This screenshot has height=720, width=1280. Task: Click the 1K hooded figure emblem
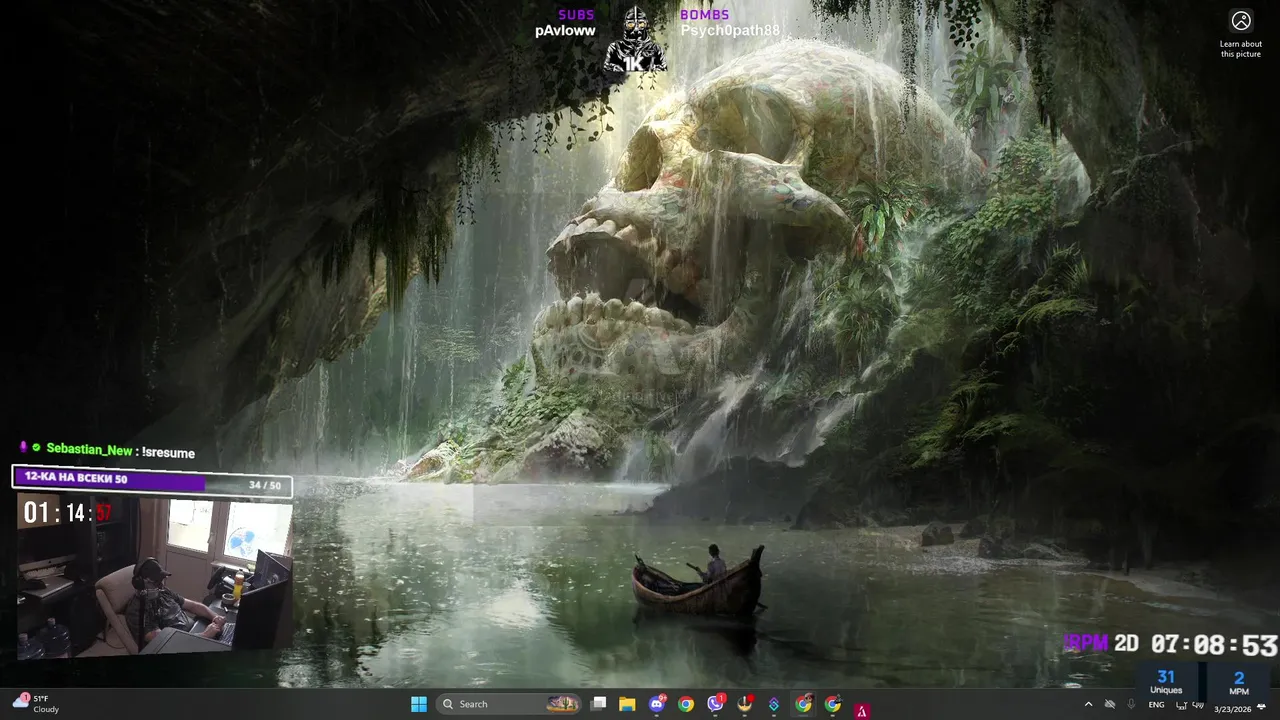coord(635,41)
